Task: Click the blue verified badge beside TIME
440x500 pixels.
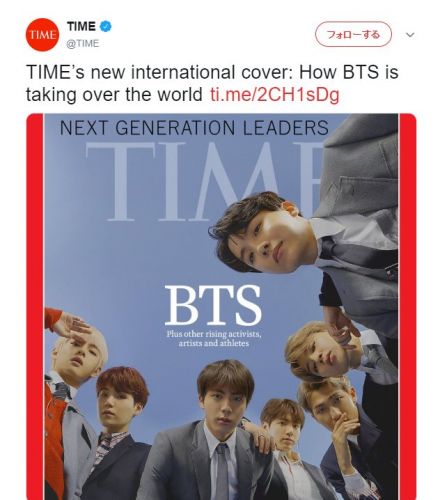Action: pos(106,26)
